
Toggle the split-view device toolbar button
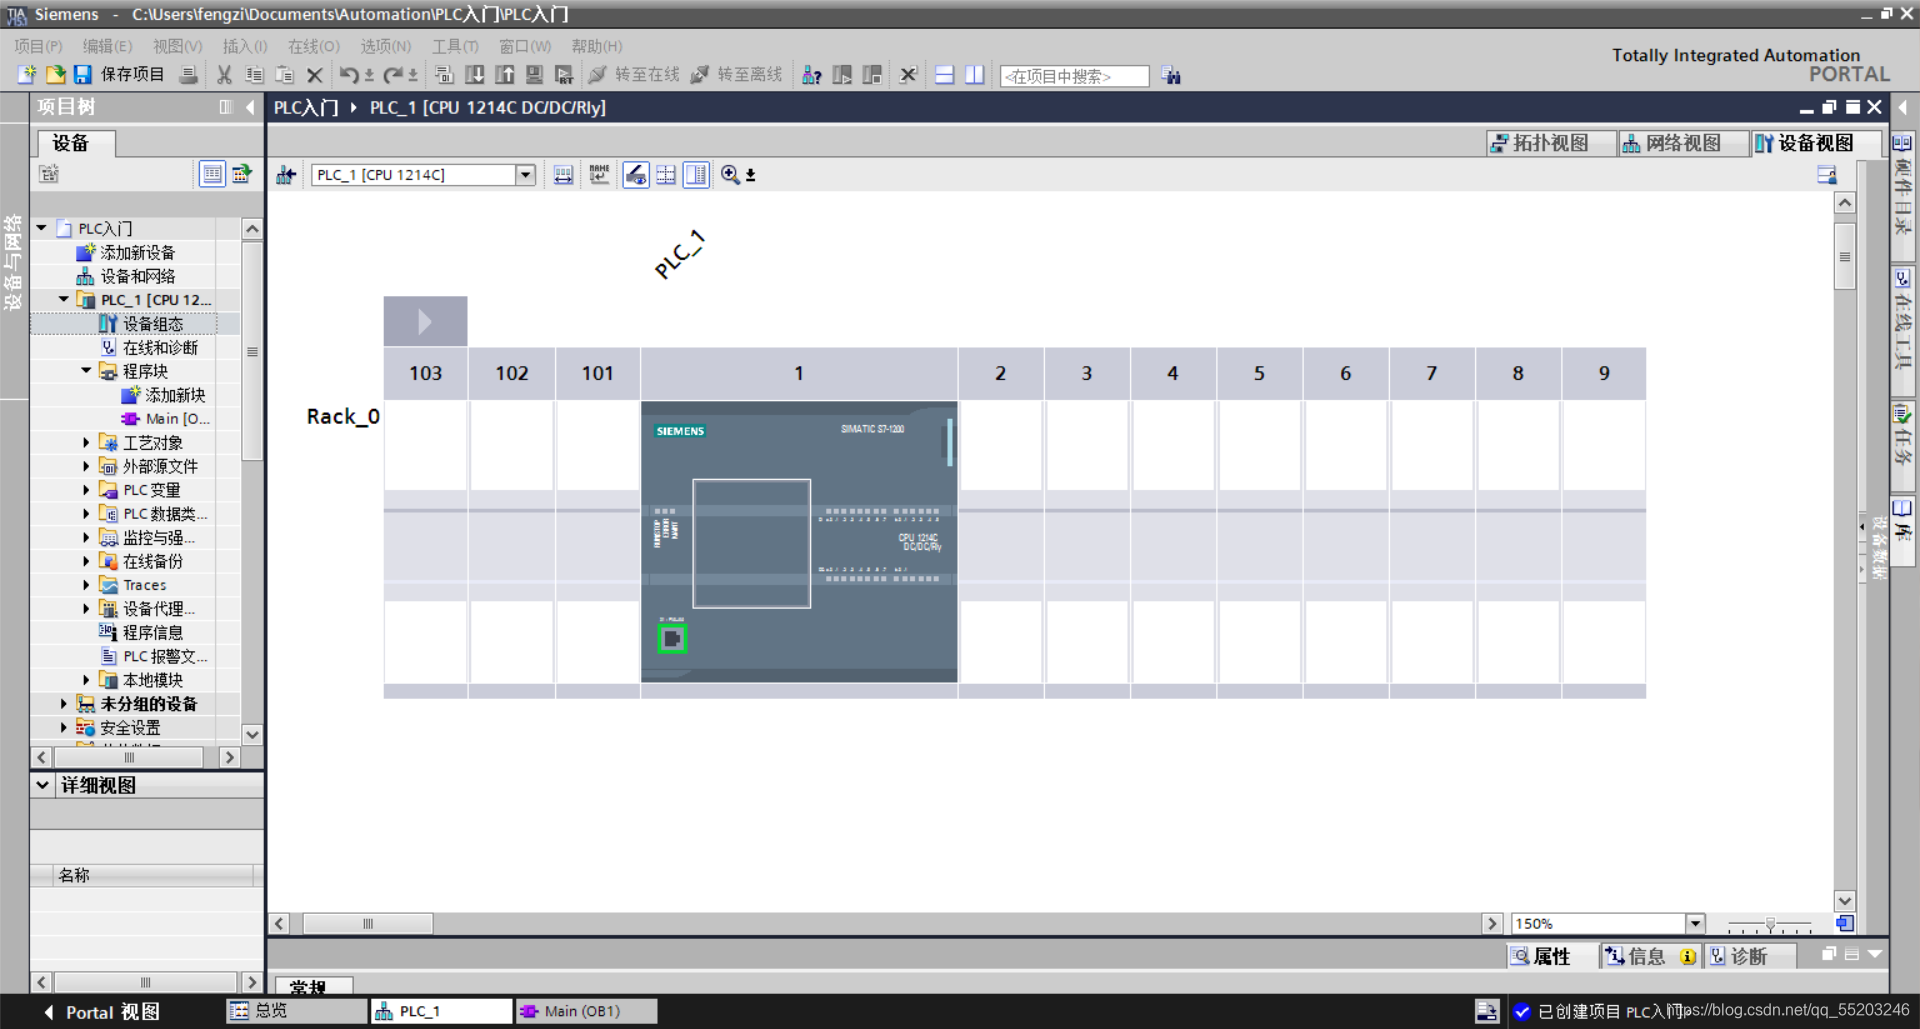pyautogui.click(x=696, y=175)
